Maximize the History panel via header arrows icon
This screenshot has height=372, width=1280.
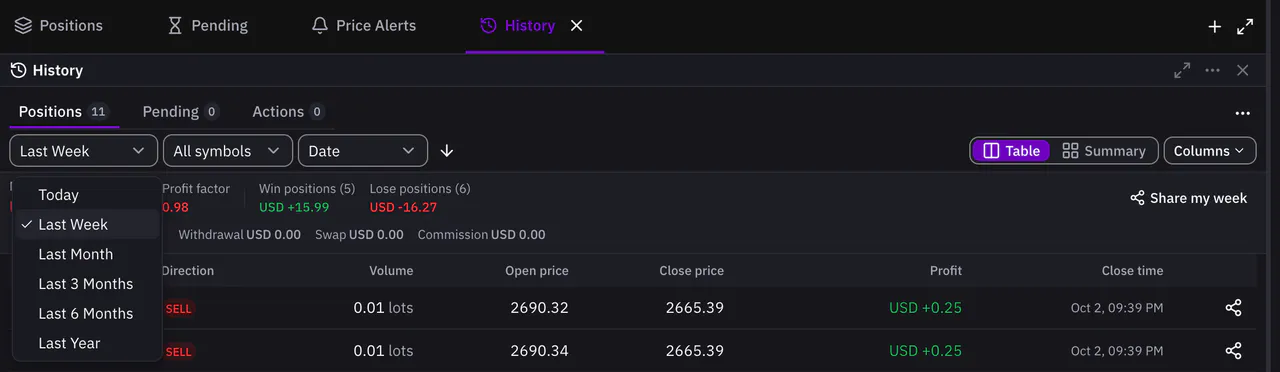[x=1182, y=70]
